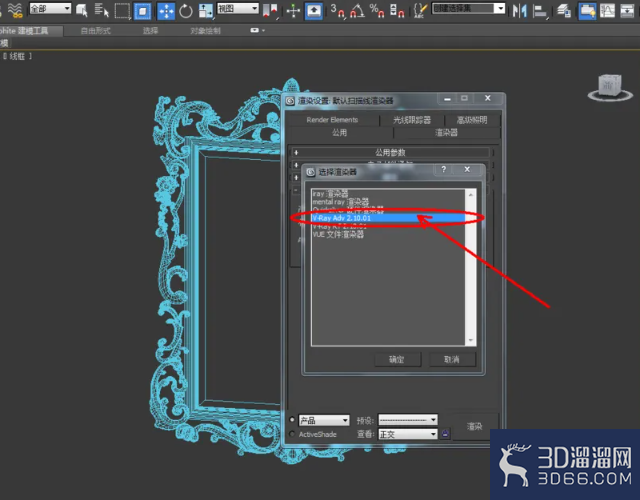Maximize the 渲染设置 window
The height and width of the screenshot is (500, 640).
pos(464,98)
